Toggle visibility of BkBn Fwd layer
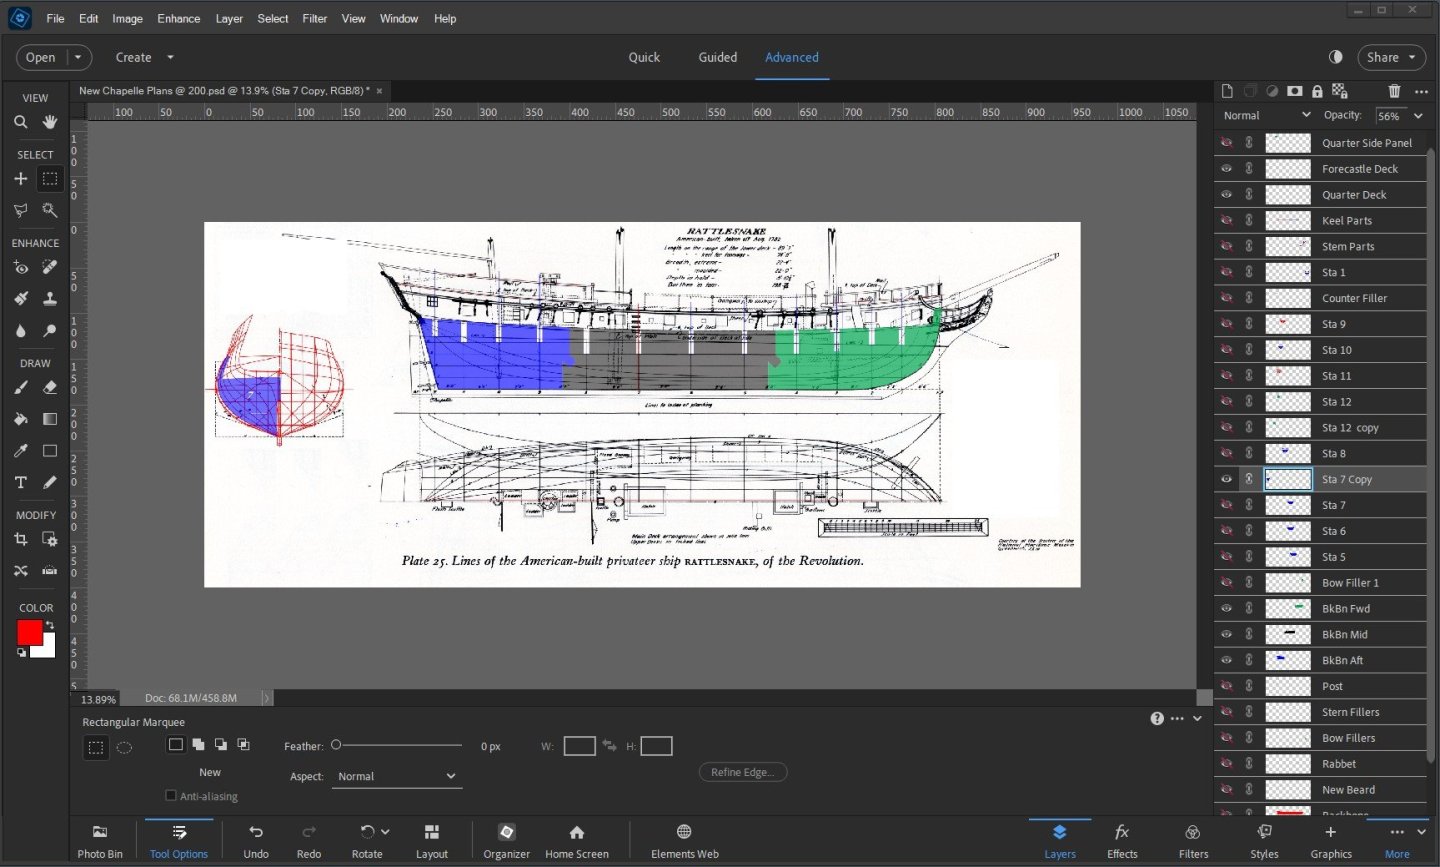1440x867 pixels. coord(1227,609)
